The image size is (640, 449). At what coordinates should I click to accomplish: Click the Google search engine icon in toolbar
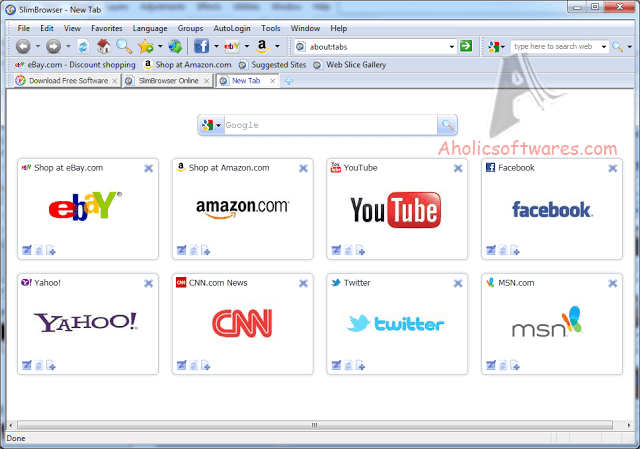click(494, 47)
